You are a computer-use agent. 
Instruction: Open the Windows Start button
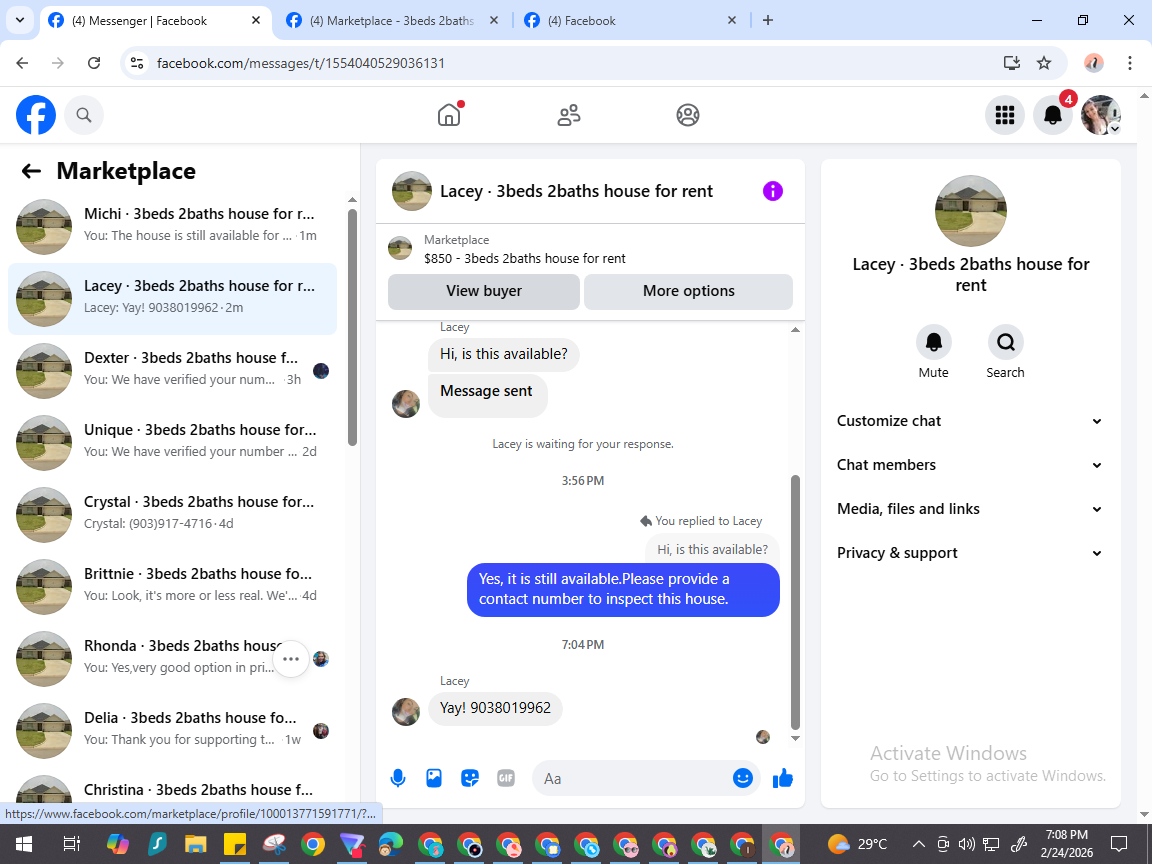24,844
